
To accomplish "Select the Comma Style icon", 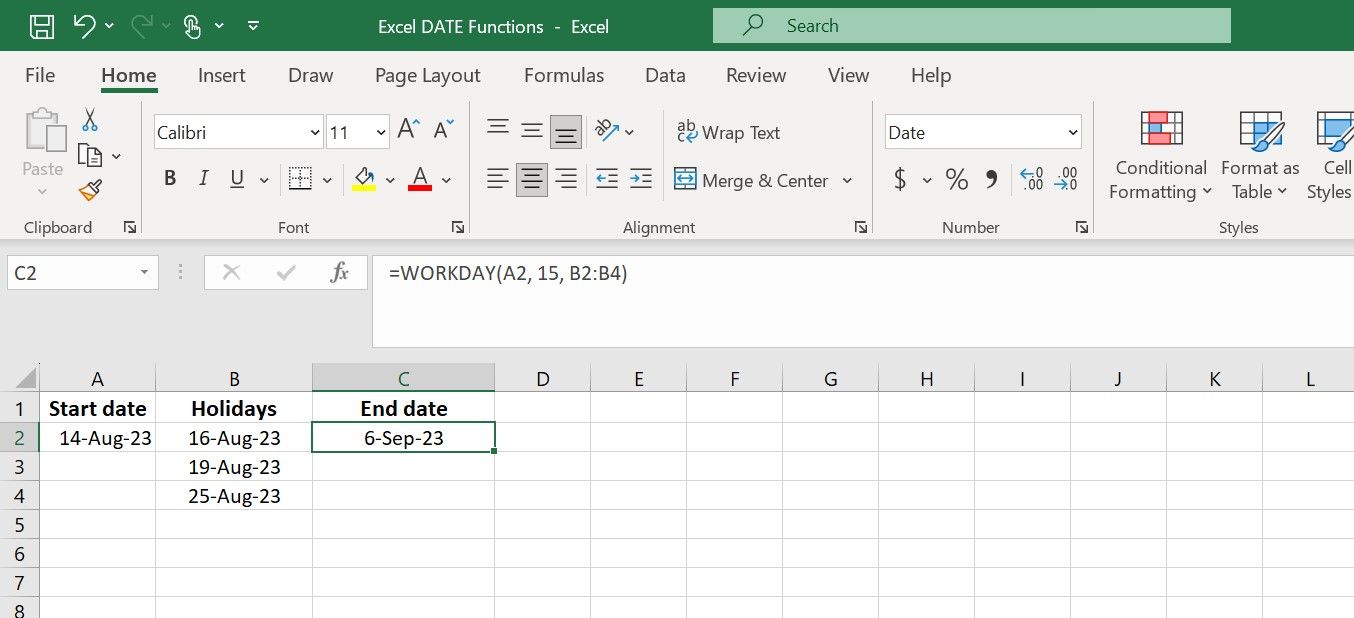I will coord(993,179).
